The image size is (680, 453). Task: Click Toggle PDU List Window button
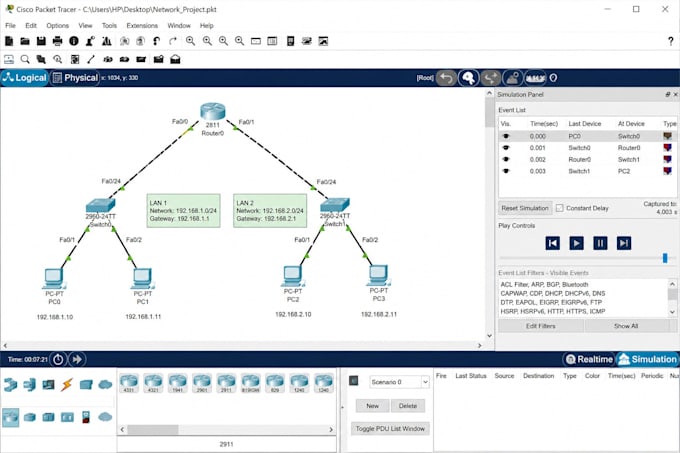[x=390, y=429]
